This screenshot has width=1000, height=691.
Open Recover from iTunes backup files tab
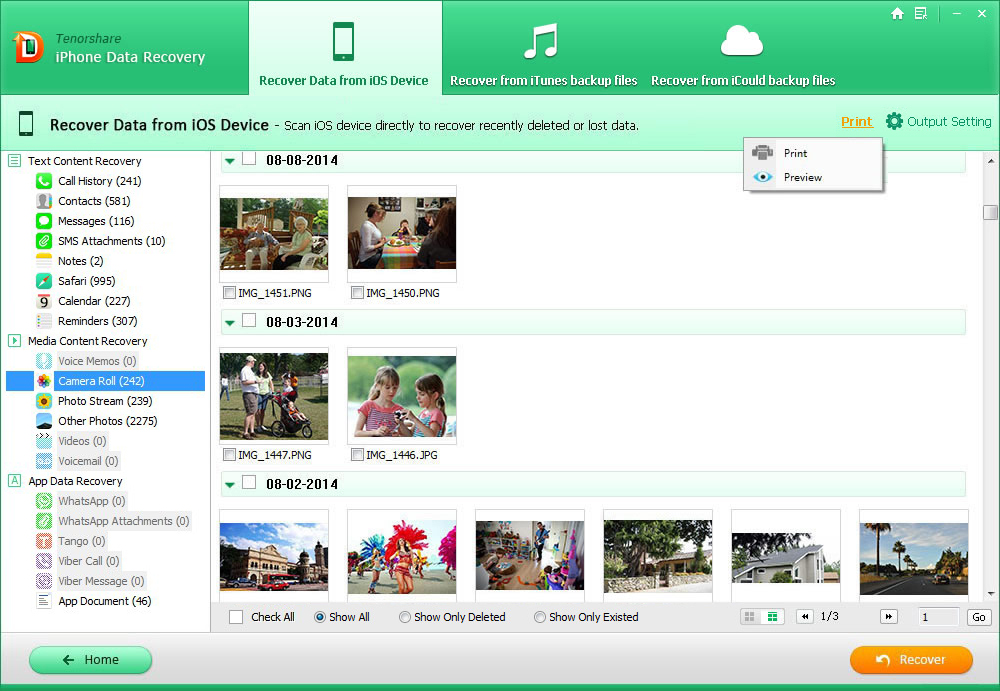pos(543,54)
